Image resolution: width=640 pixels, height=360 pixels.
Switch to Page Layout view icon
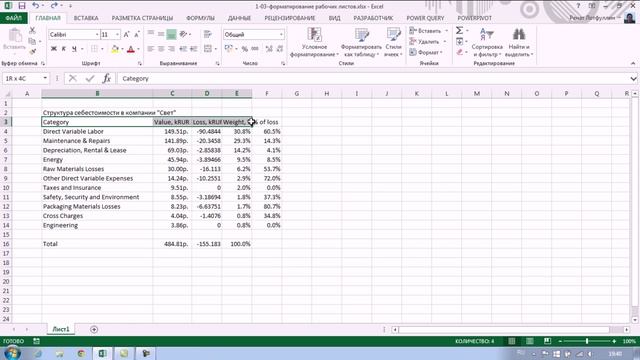click(529, 341)
